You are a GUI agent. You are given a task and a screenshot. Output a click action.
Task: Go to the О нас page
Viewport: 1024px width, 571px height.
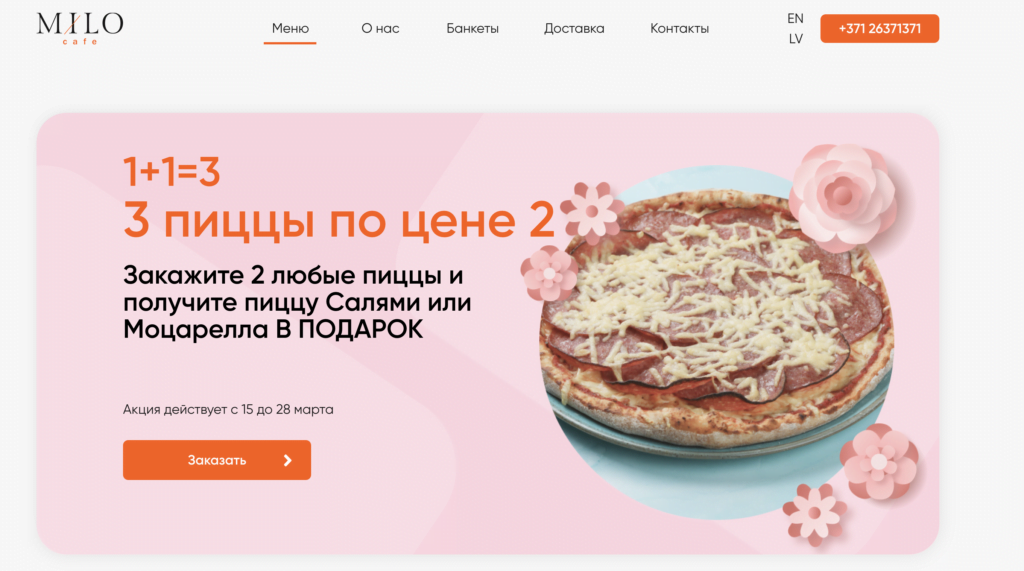(x=380, y=29)
